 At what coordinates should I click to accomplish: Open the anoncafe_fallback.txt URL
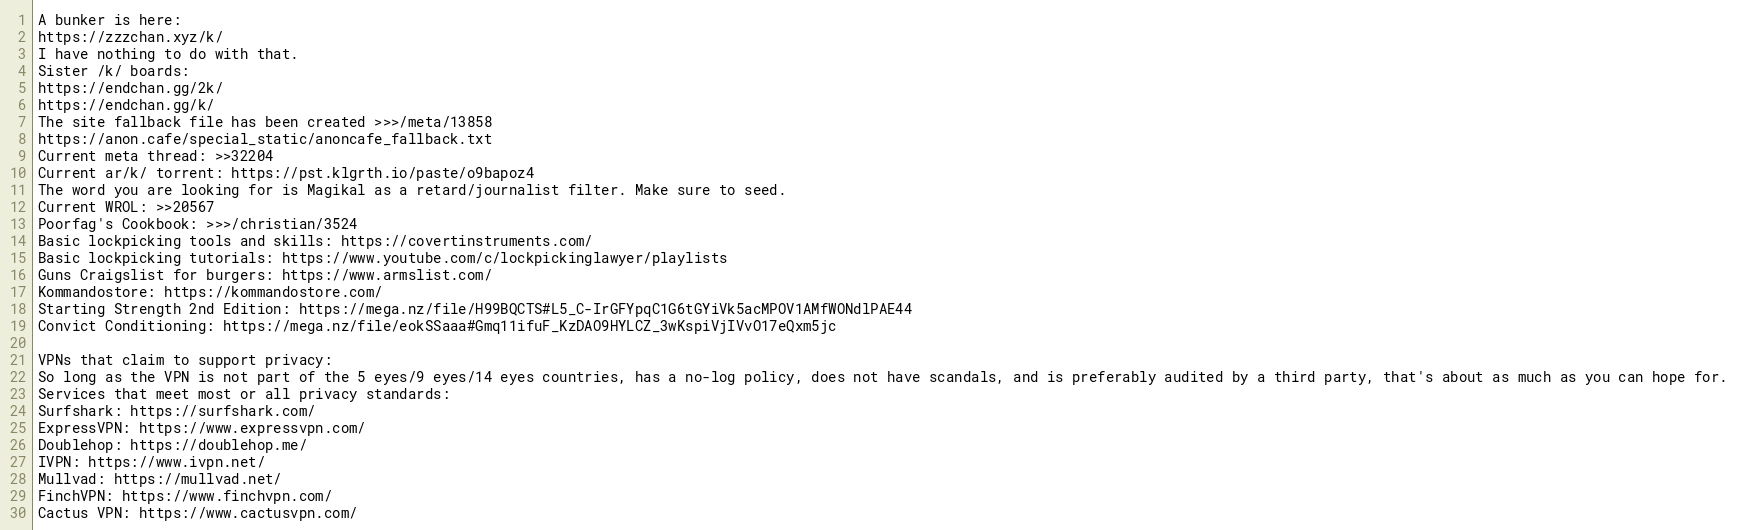(x=265, y=139)
